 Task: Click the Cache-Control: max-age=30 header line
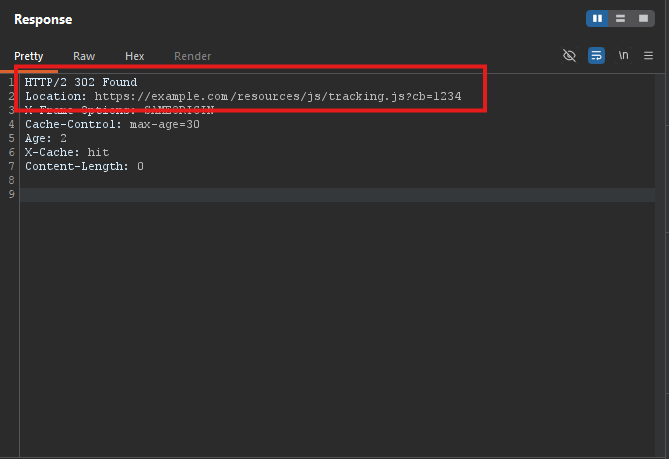pyautogui.click(x=112, y=124)
